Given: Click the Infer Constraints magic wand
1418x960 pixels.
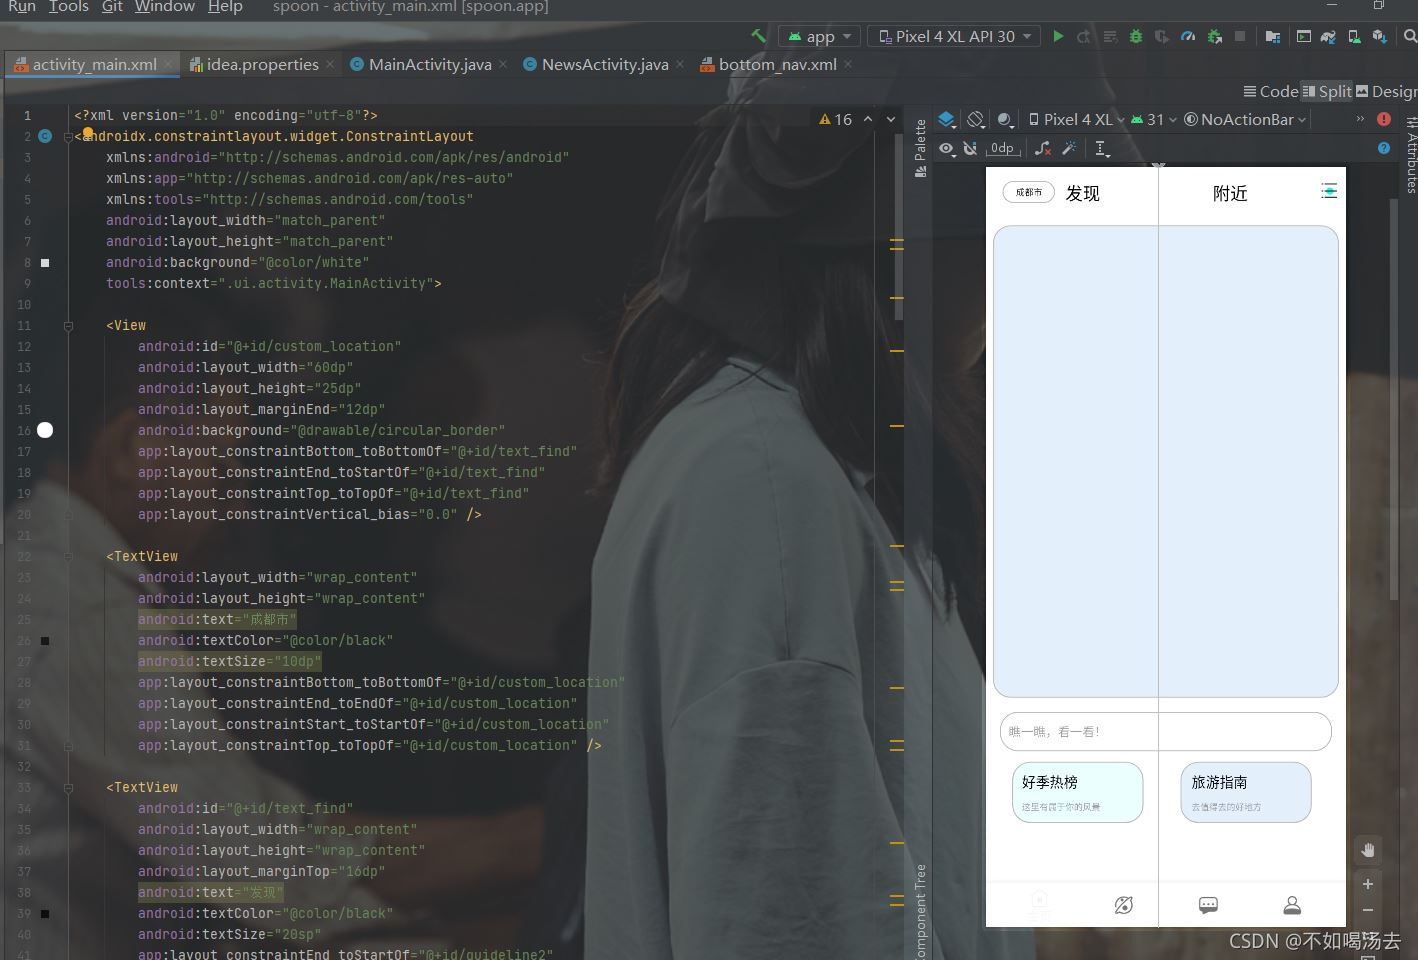Looking at the screenshot, I should (x=1069, y=148).
